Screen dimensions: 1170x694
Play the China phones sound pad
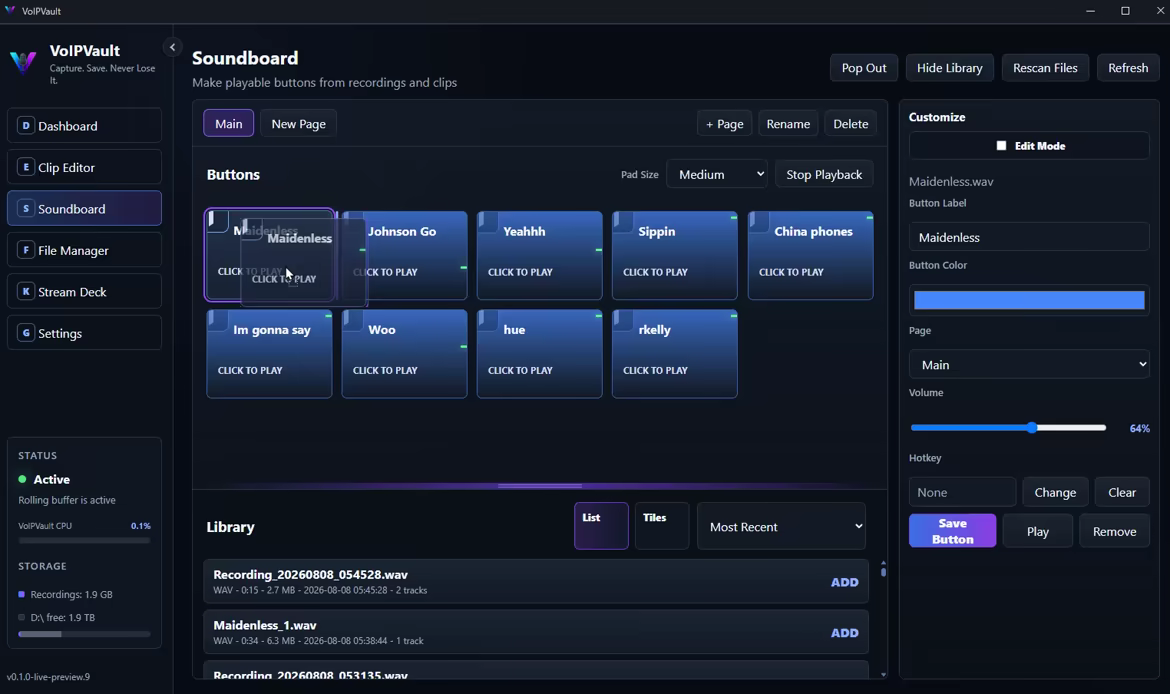(810, 255)
